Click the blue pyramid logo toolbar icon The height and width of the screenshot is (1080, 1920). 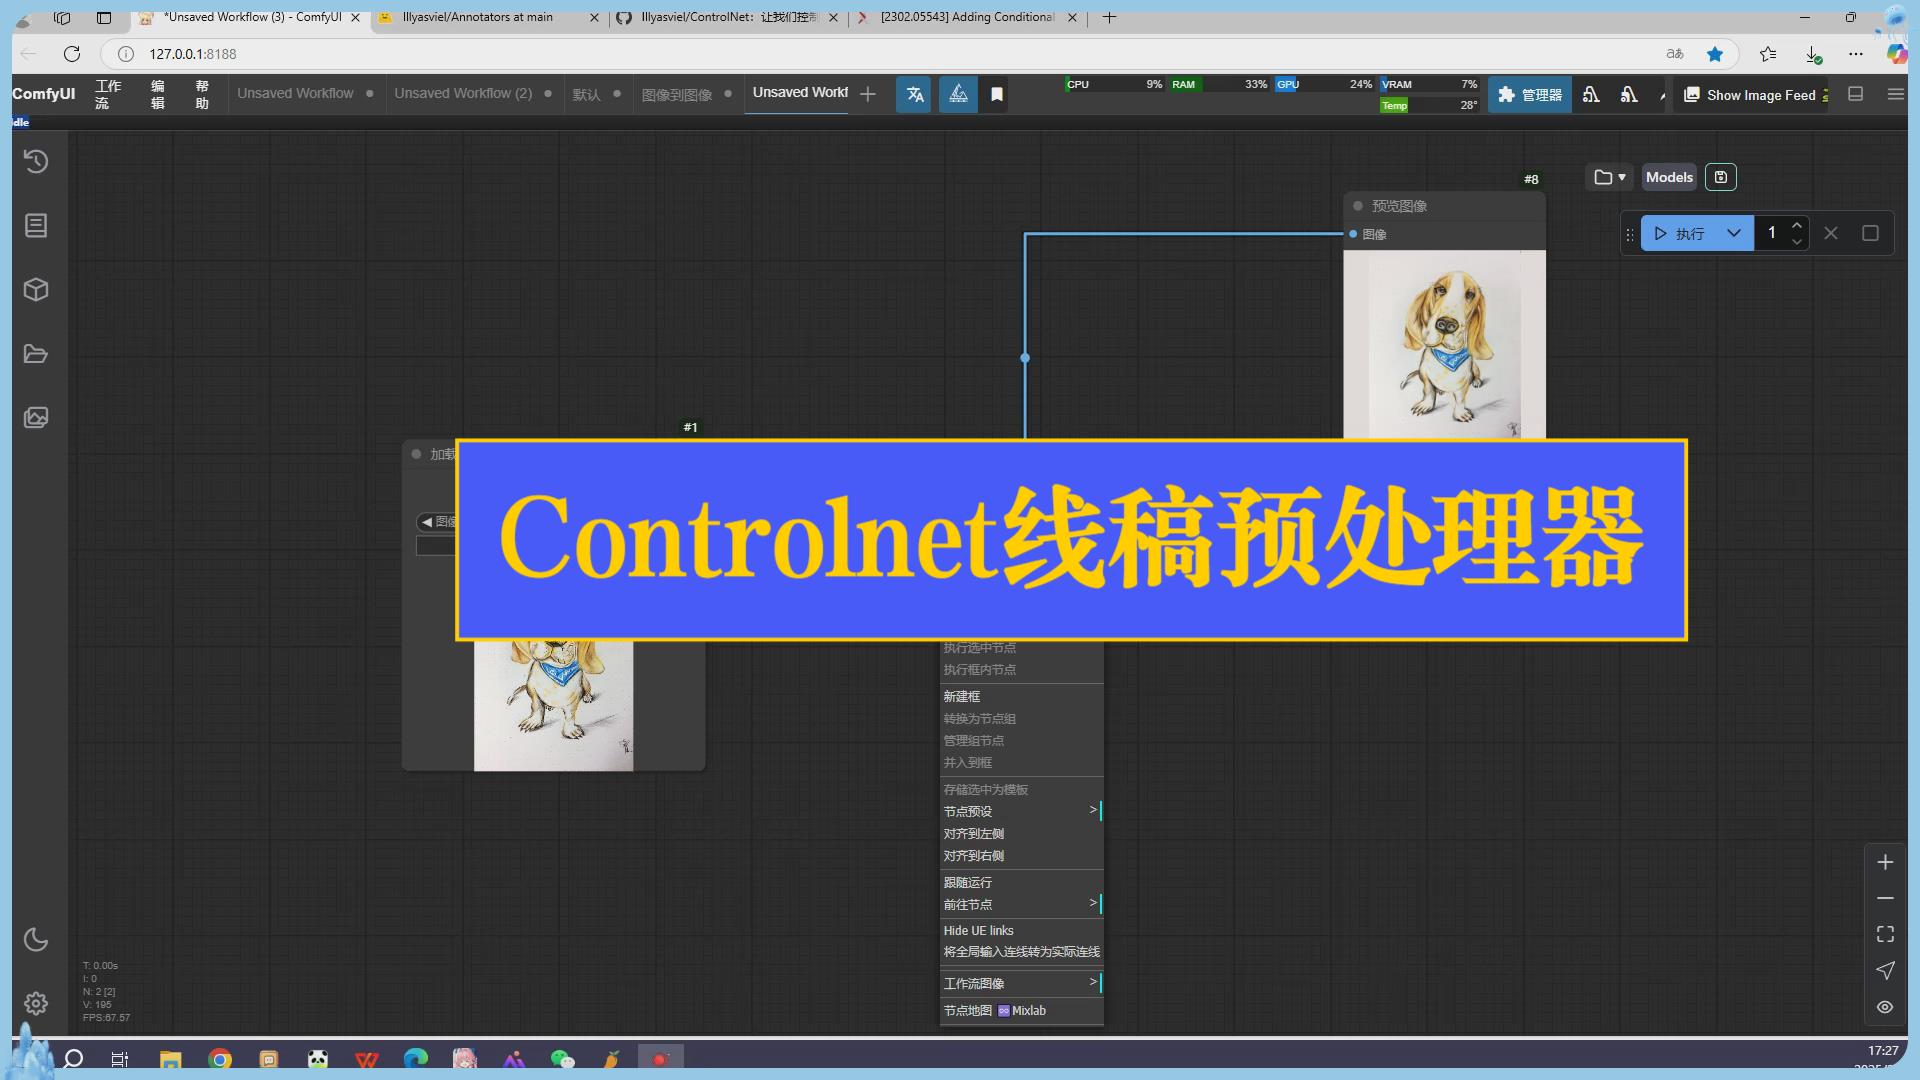pos(958,94)
